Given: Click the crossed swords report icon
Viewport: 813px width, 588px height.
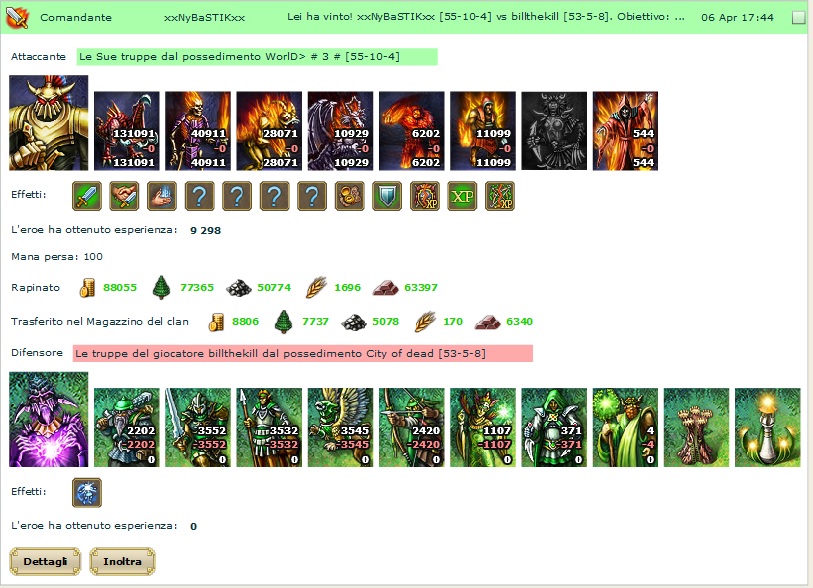Looking at the screenshot, I should (x=18, y=17).
